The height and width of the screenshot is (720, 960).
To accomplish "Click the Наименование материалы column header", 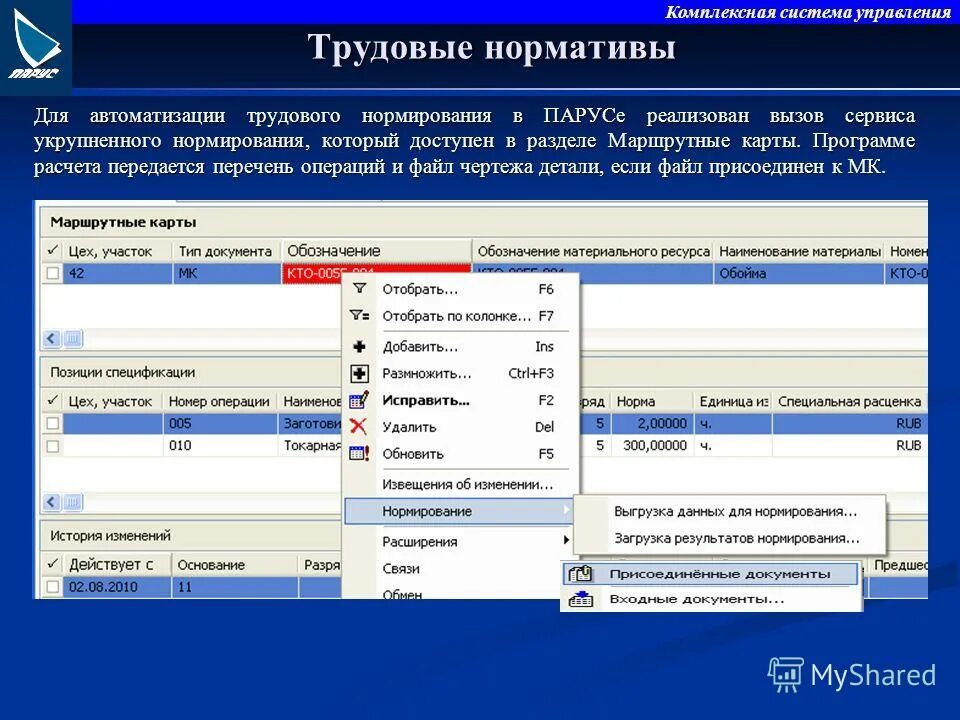I will click(x=799, y=251).
